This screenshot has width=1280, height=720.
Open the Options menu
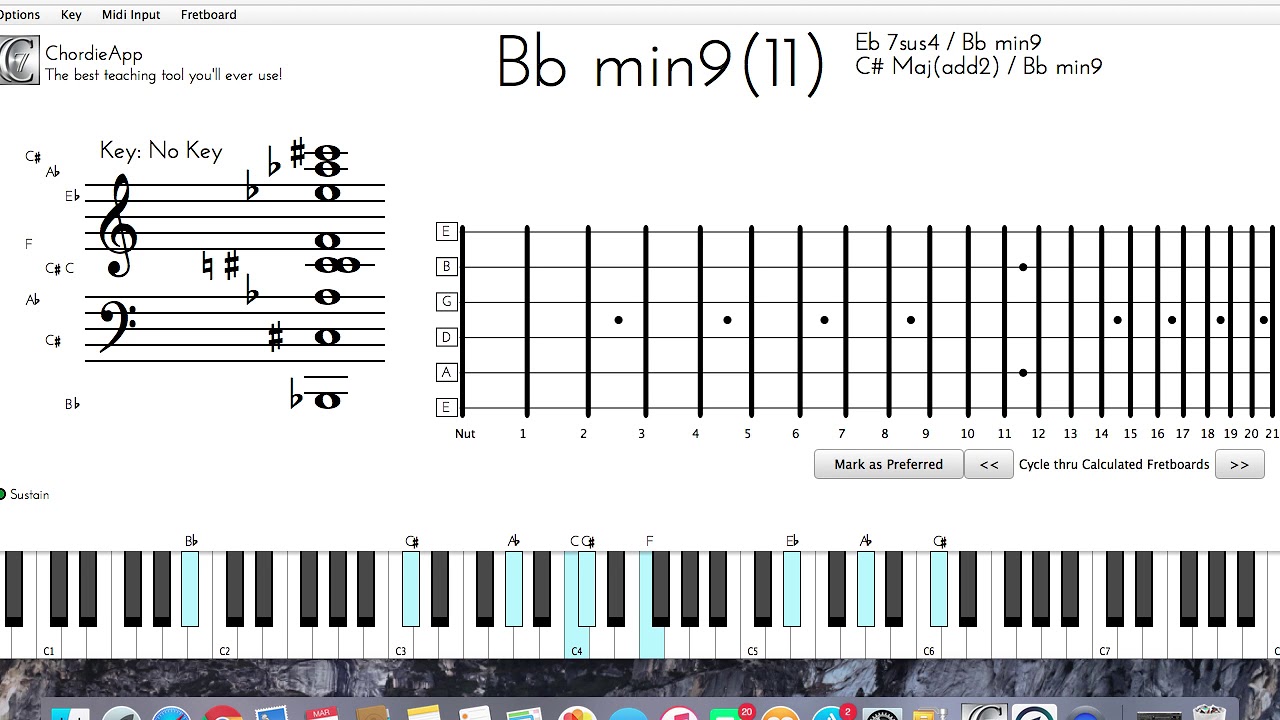pyautogui.click(x=19, y=14)
